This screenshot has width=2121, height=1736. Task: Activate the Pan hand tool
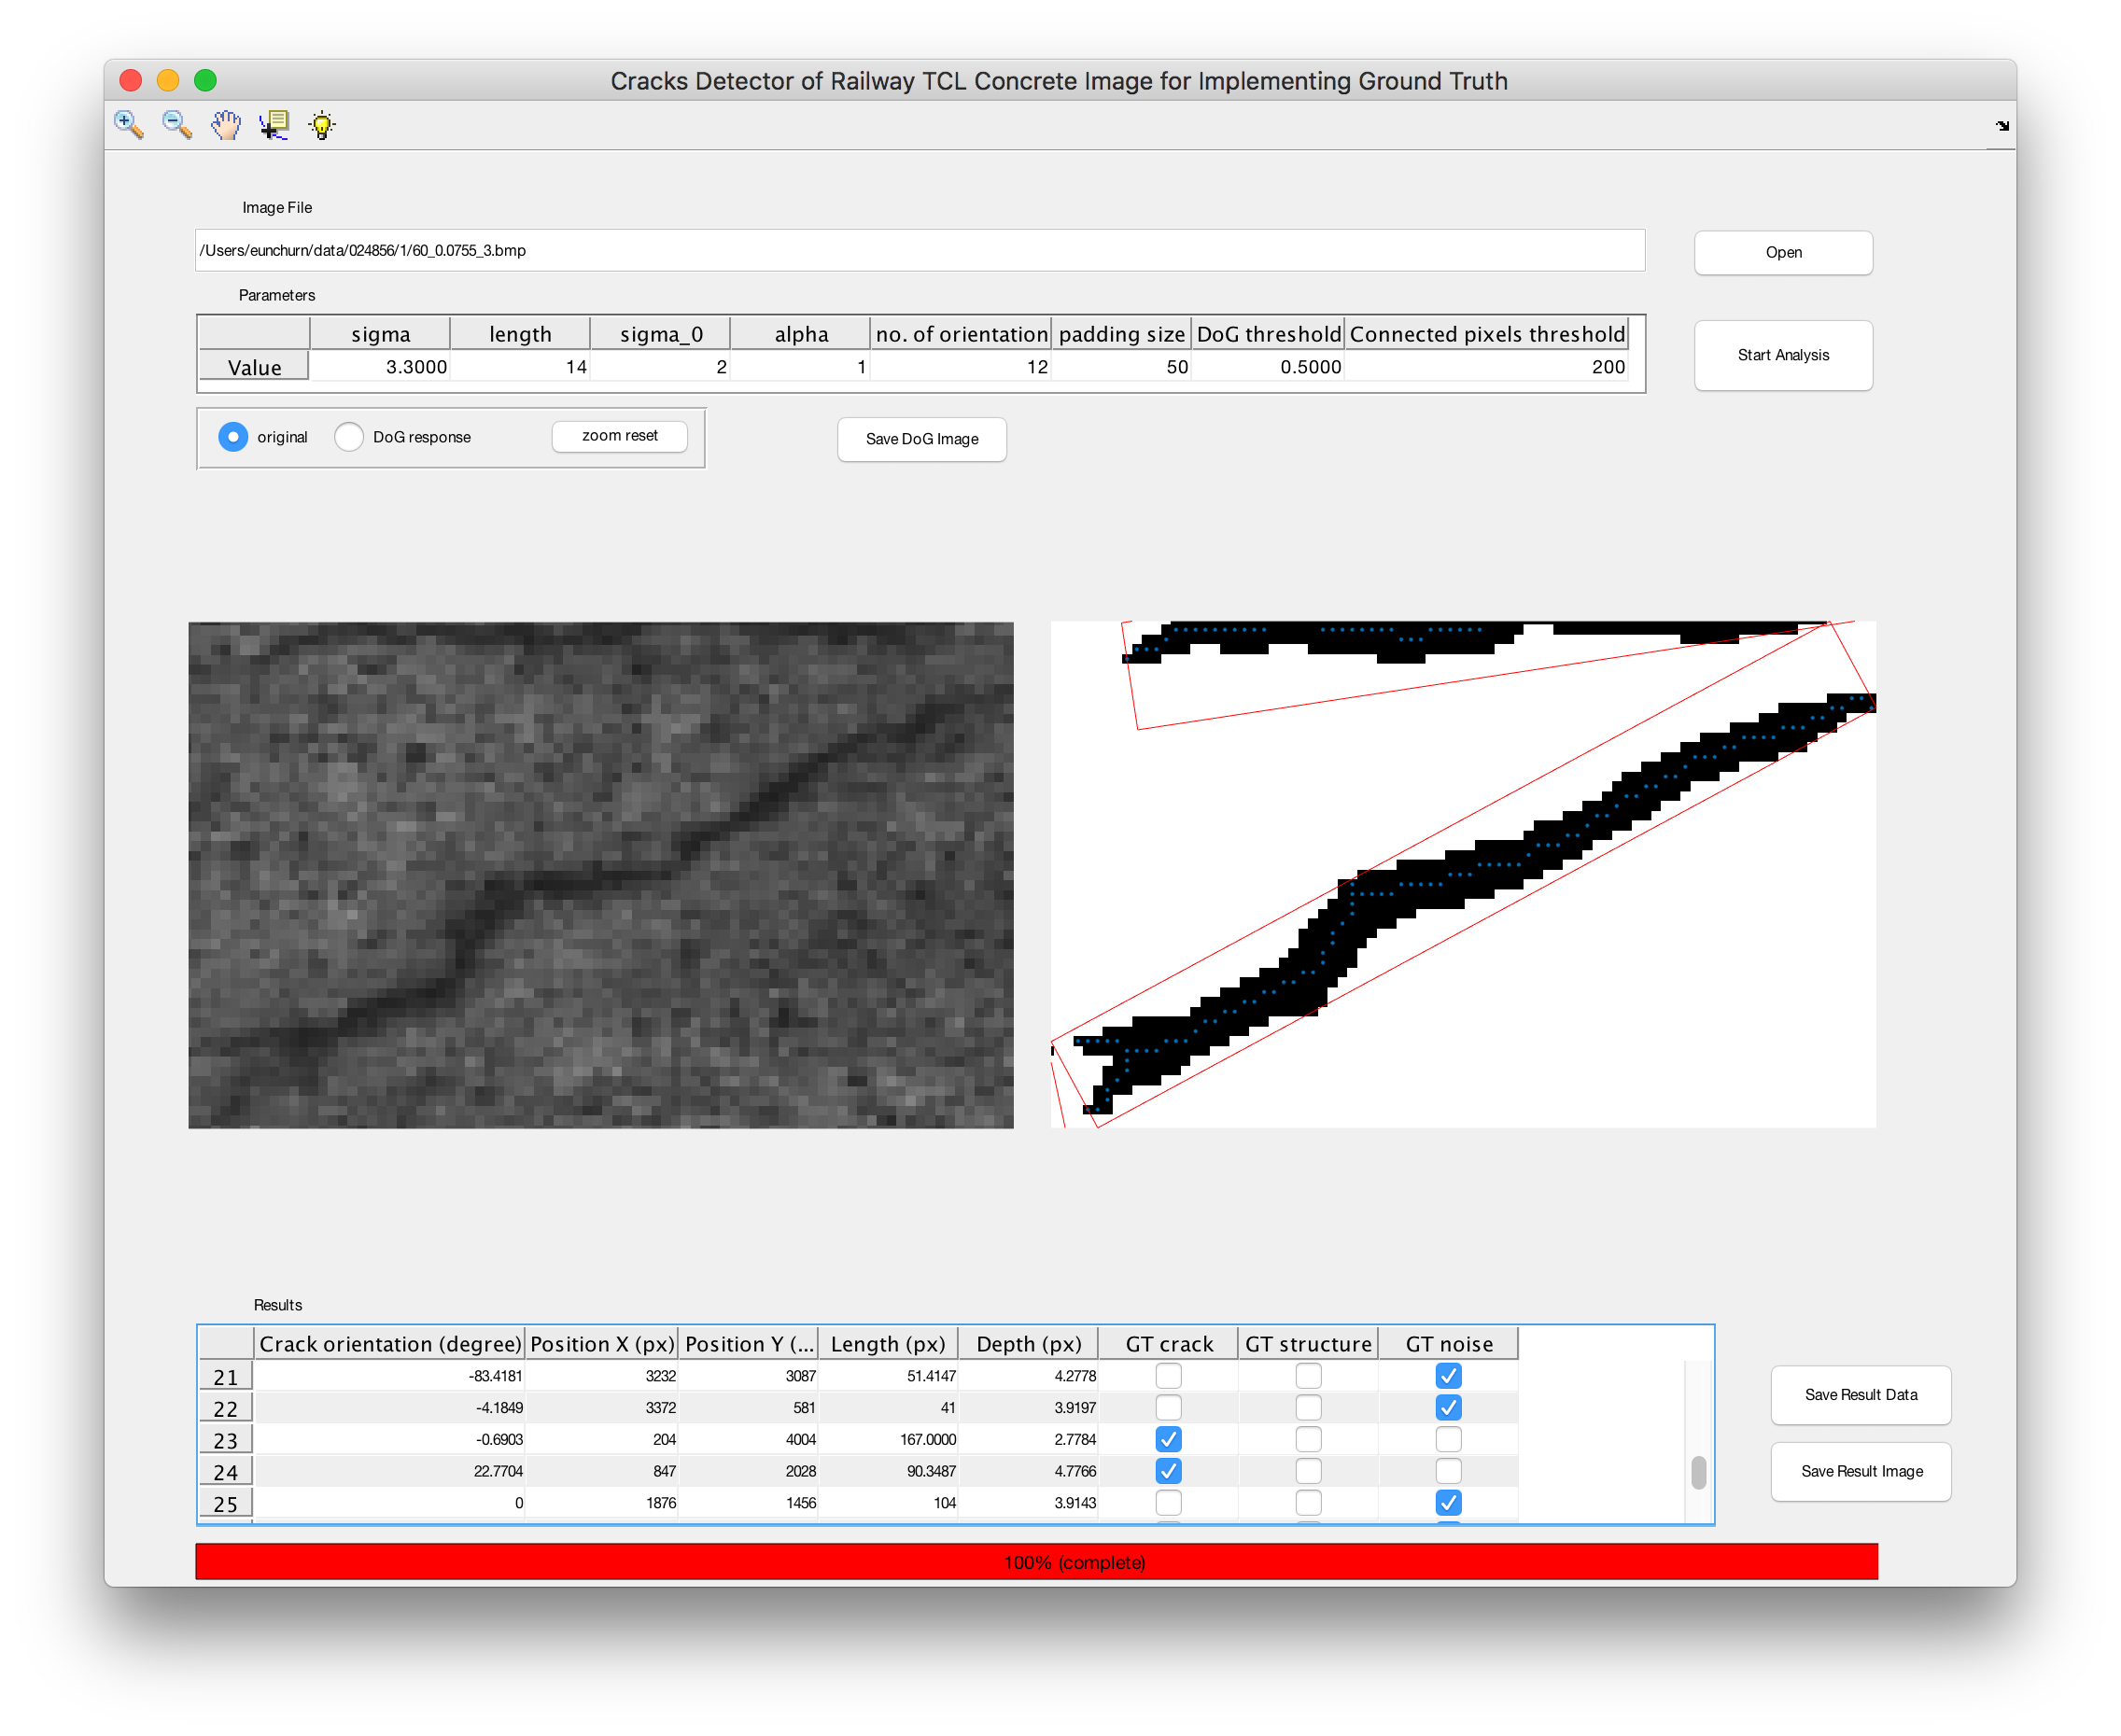click(x=226, y=125)
